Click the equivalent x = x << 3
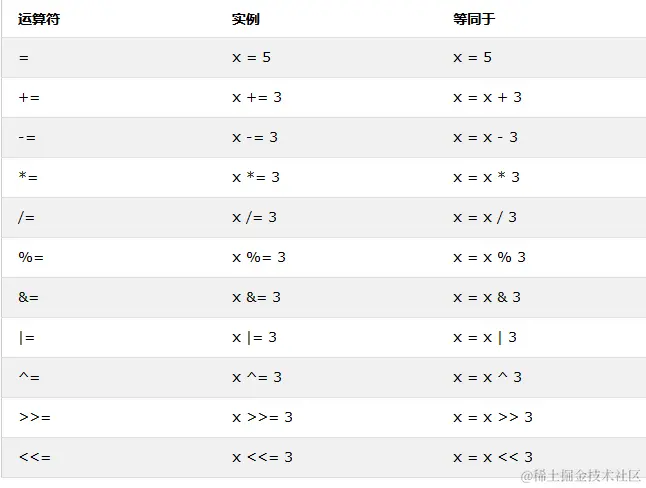Viewport: 646px width, 488px height. click(x=493, y=457)
